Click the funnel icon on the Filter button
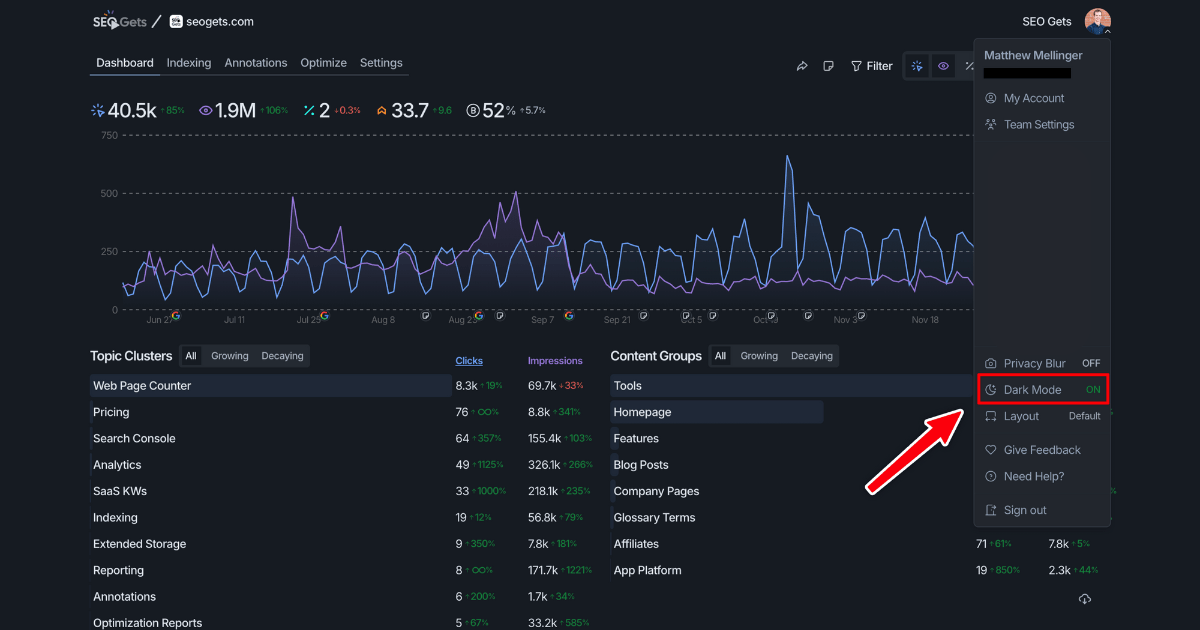Image resolution: width=1200 pixels, height=630 pixels. coord(858,66)
